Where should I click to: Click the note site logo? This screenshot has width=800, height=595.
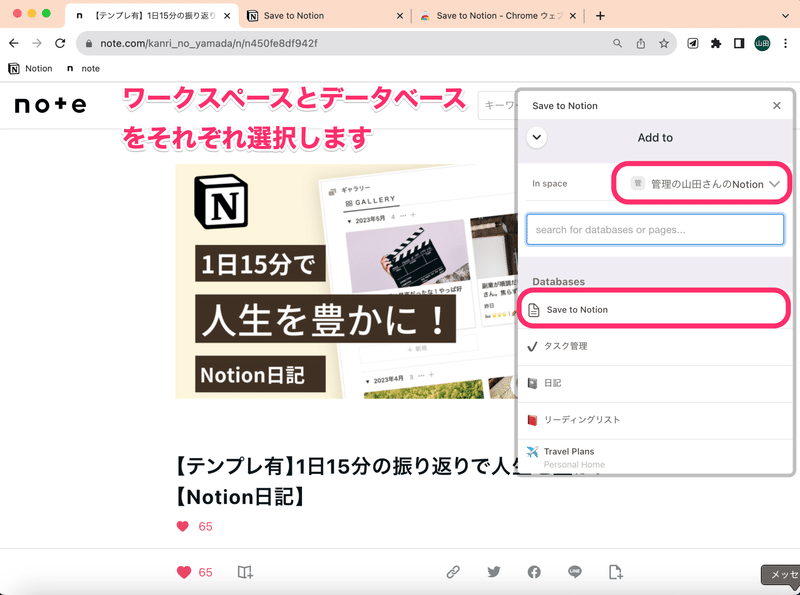point(51,105)
